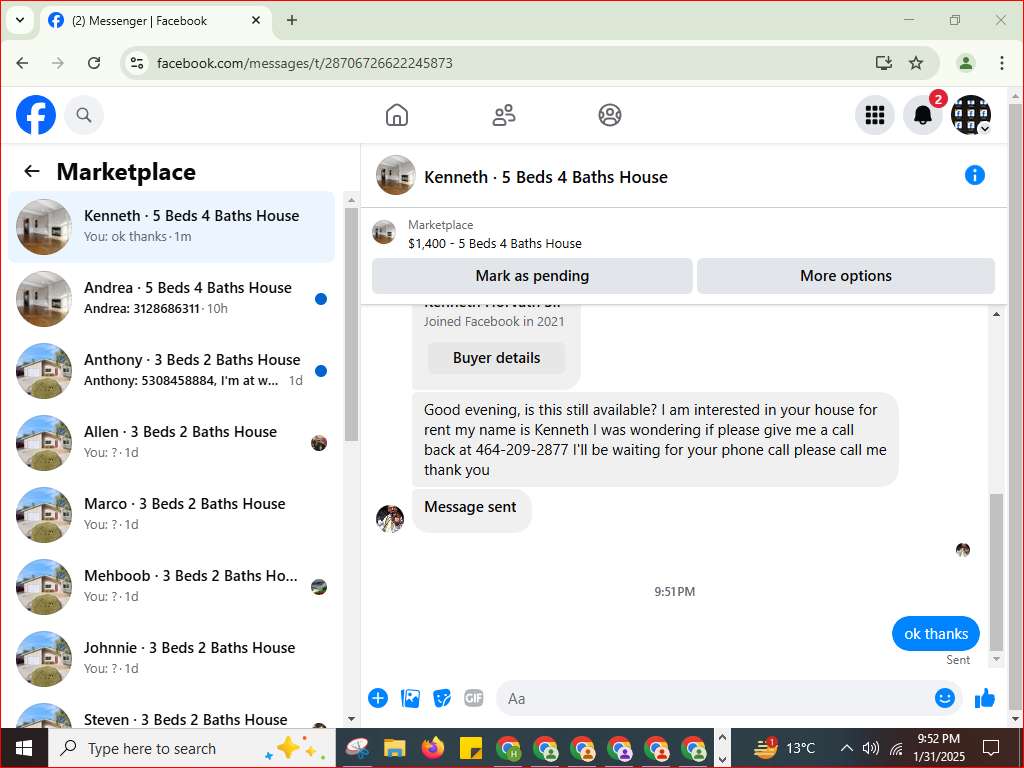The width and height of the screenshot is (1024, 768).
Task: Open Firefox from taskbar
Action: (432, 748)
